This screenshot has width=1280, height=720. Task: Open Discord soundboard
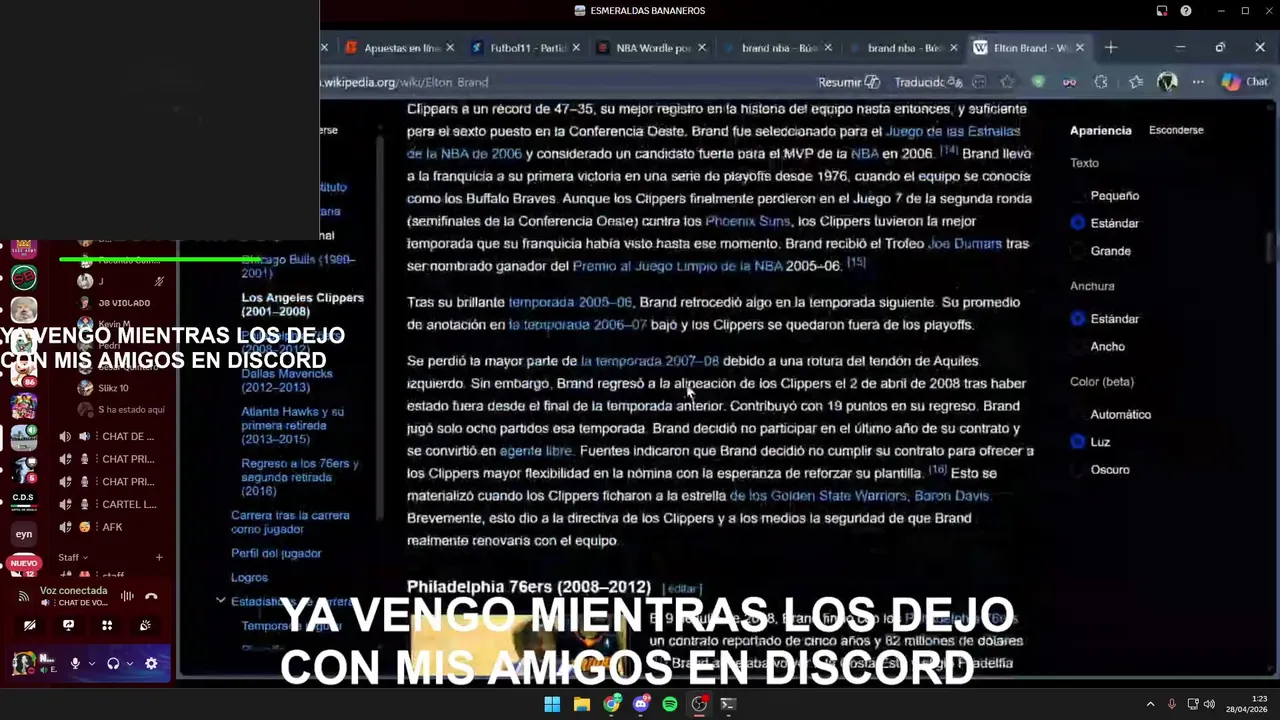145,625
